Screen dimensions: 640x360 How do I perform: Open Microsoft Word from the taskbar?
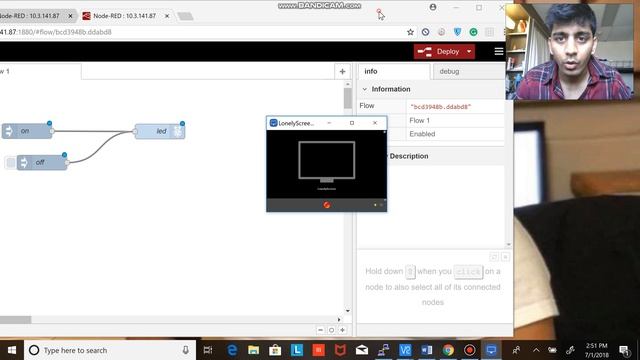pos(427,350)
